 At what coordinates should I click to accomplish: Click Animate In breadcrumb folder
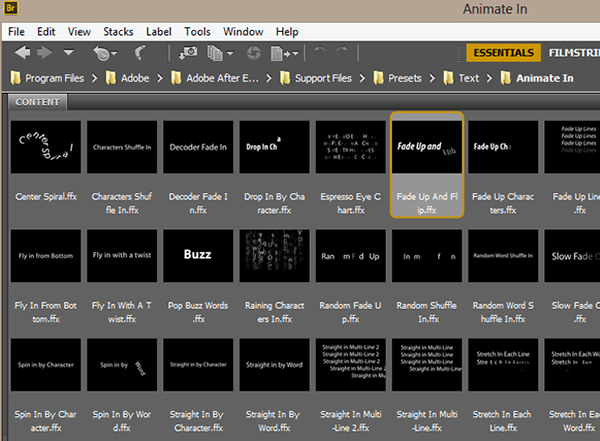(x=537, y=78)
